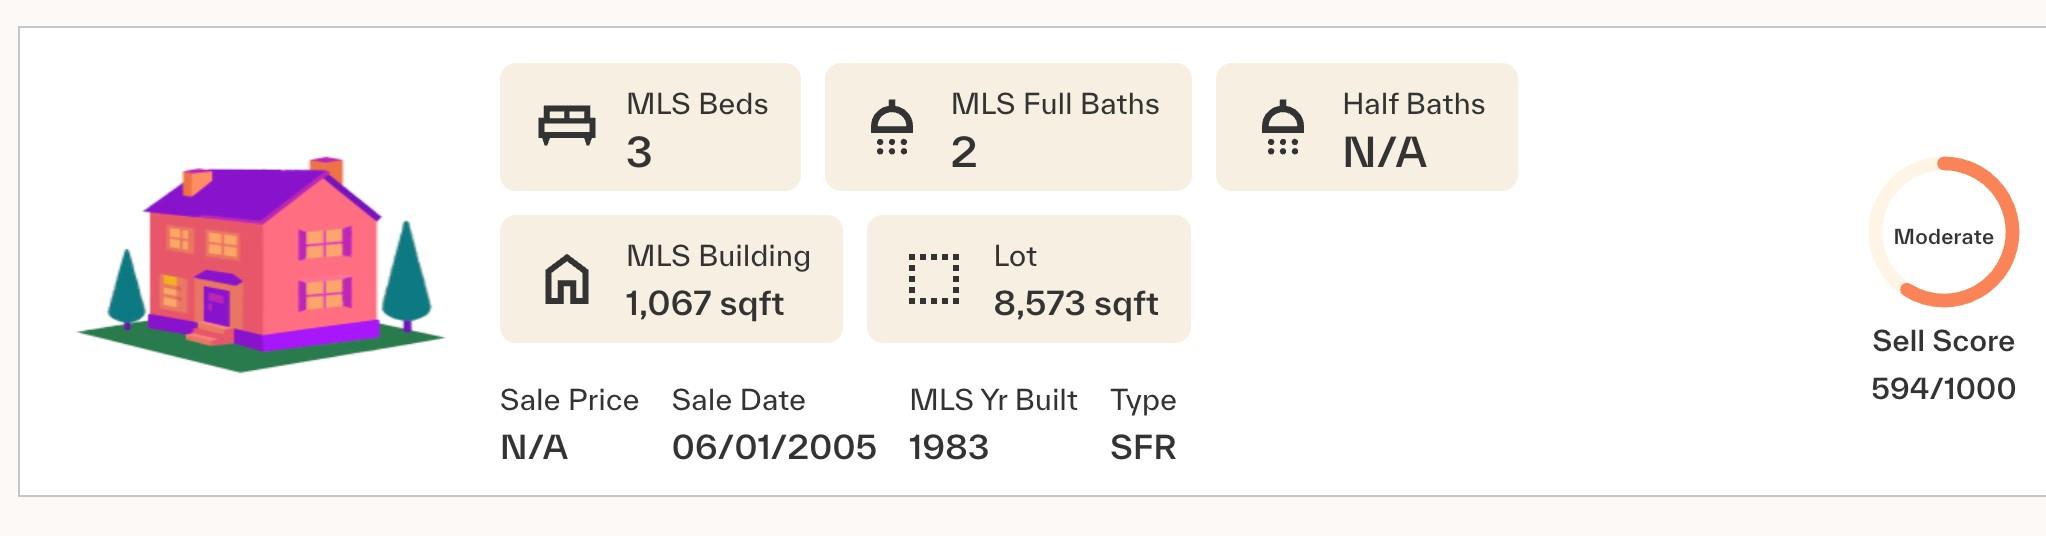Click the MLS Yr Built heading
The width and height of the screenshot is (2046, 536).
[x=993, y=400]
